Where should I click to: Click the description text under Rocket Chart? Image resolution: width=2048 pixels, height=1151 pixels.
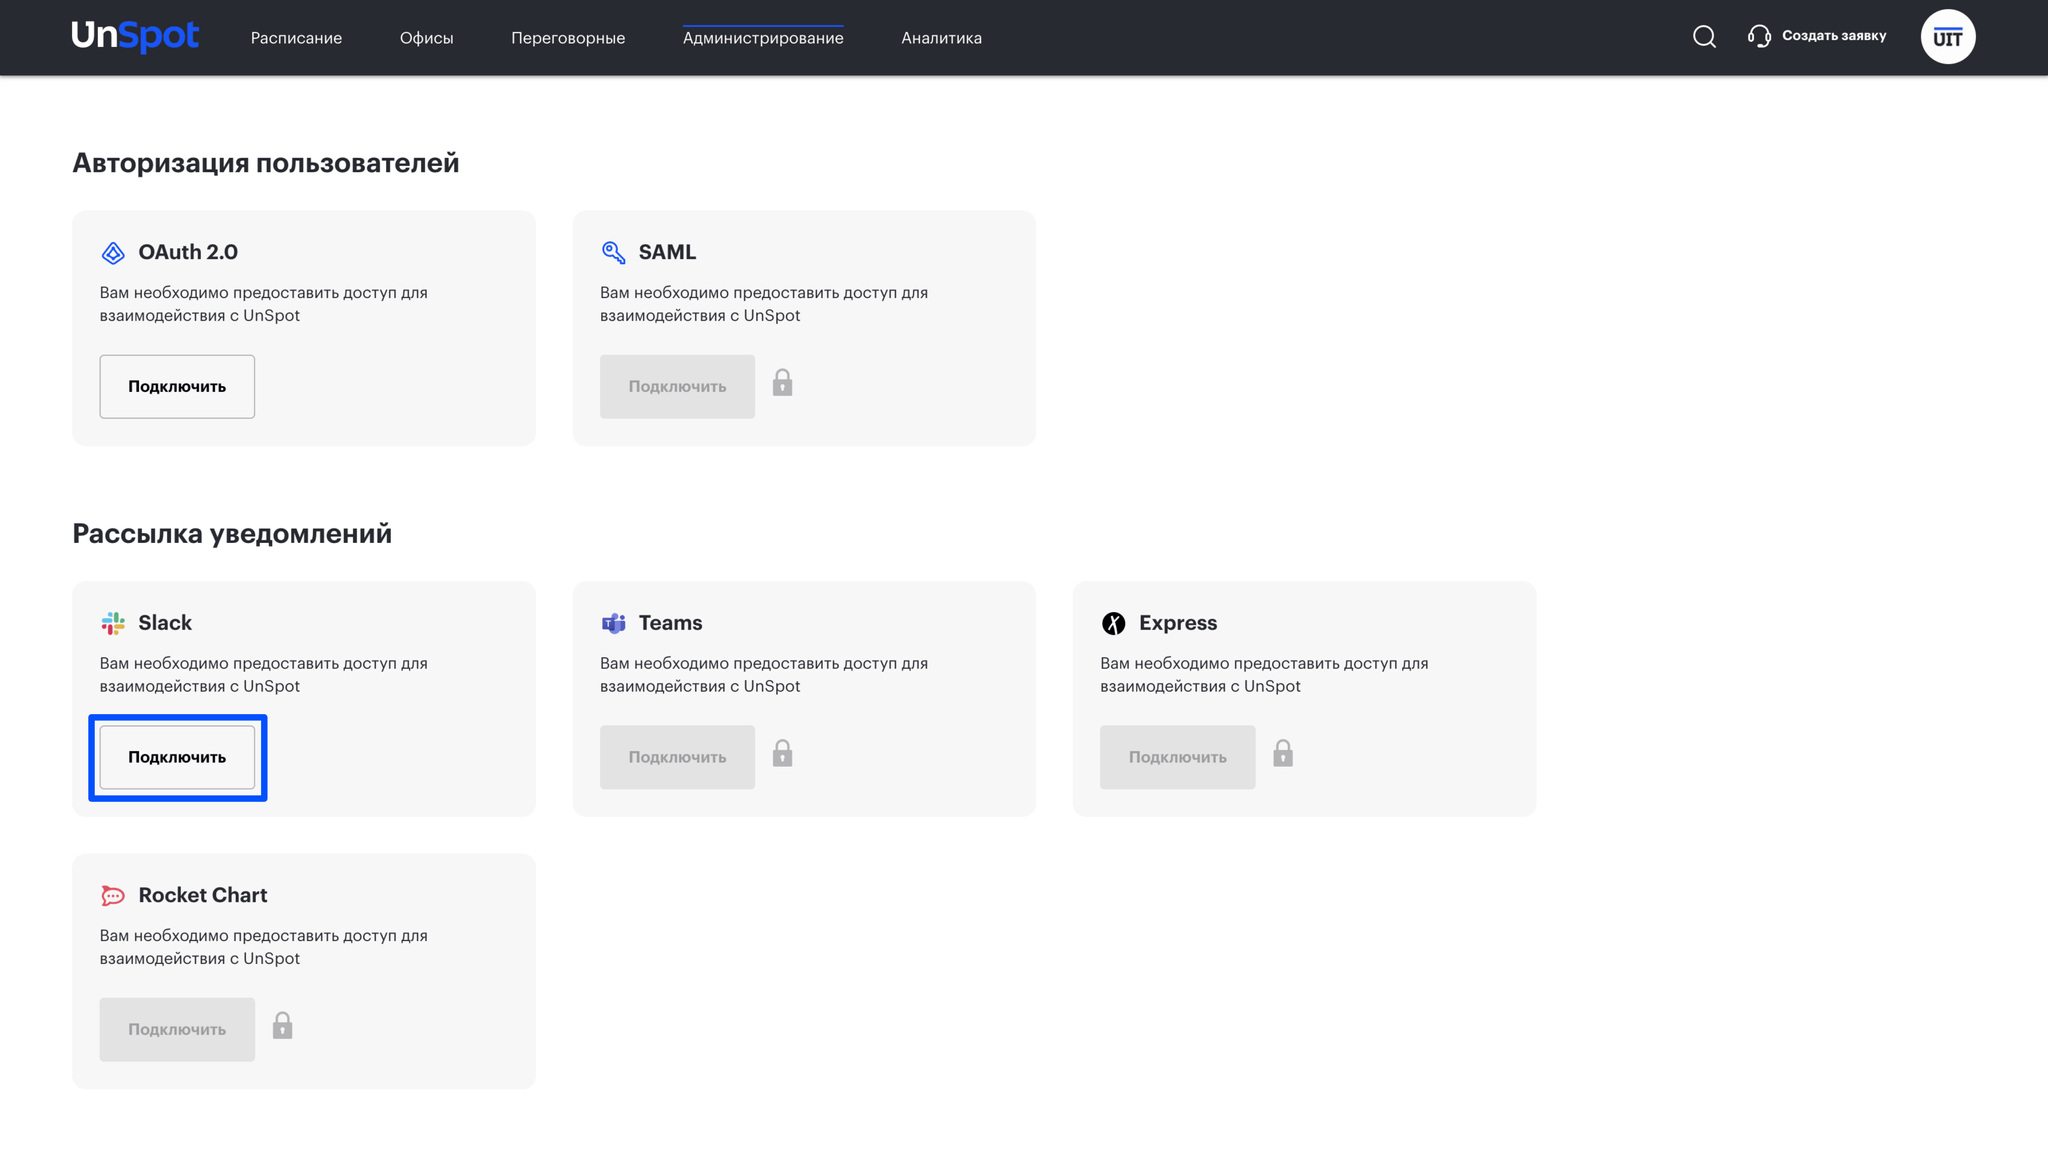click(264, 947)
